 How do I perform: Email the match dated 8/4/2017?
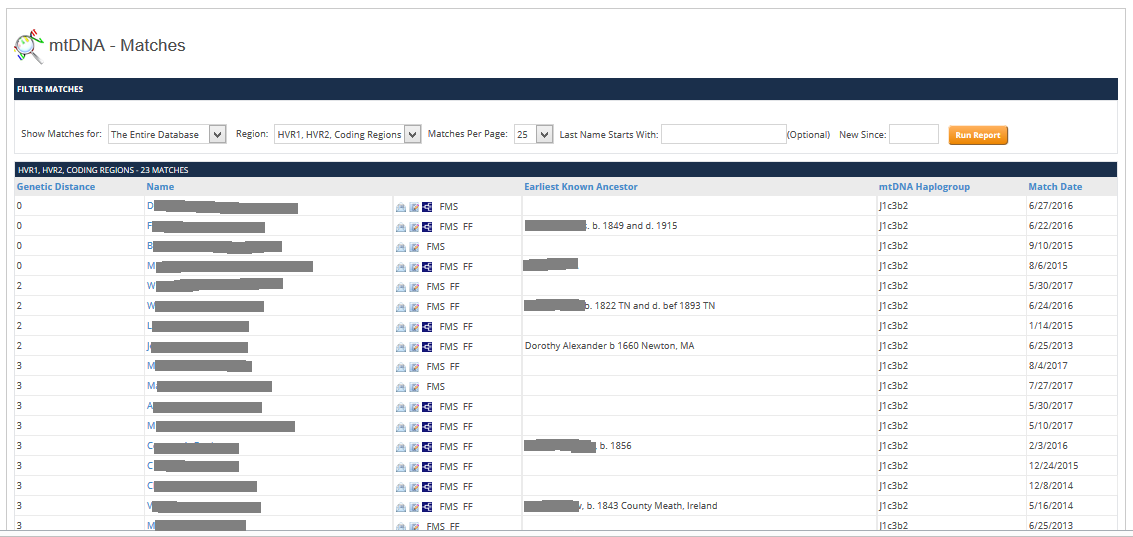point(401,367)
